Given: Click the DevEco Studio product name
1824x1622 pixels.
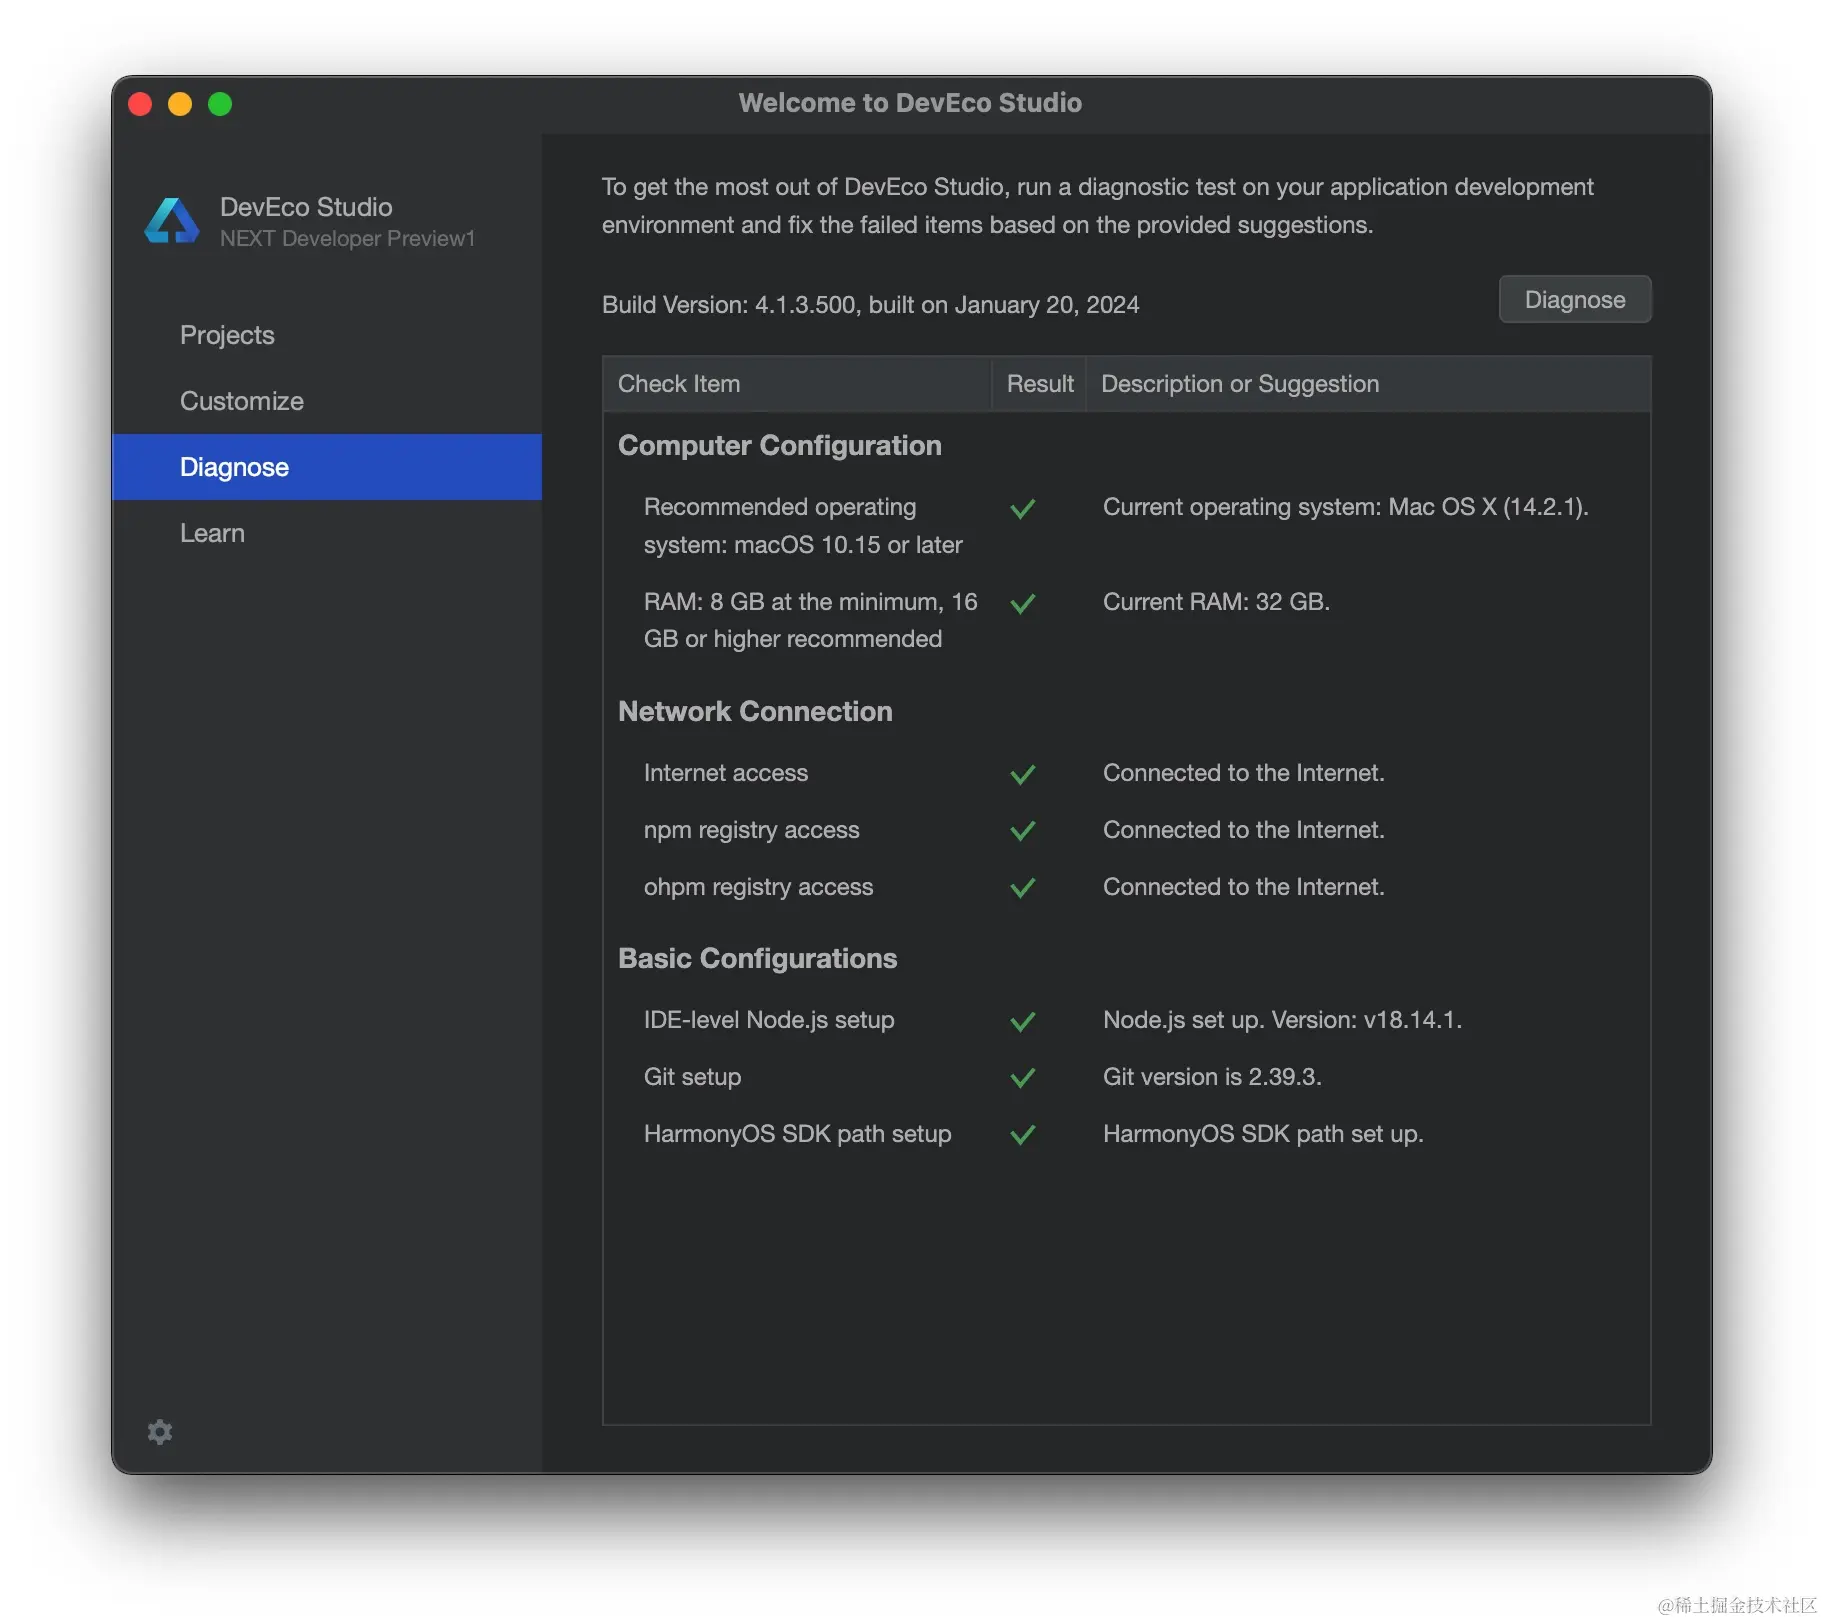Looking at the screenshot, I should pyautogui.click(x=306, y=207).
